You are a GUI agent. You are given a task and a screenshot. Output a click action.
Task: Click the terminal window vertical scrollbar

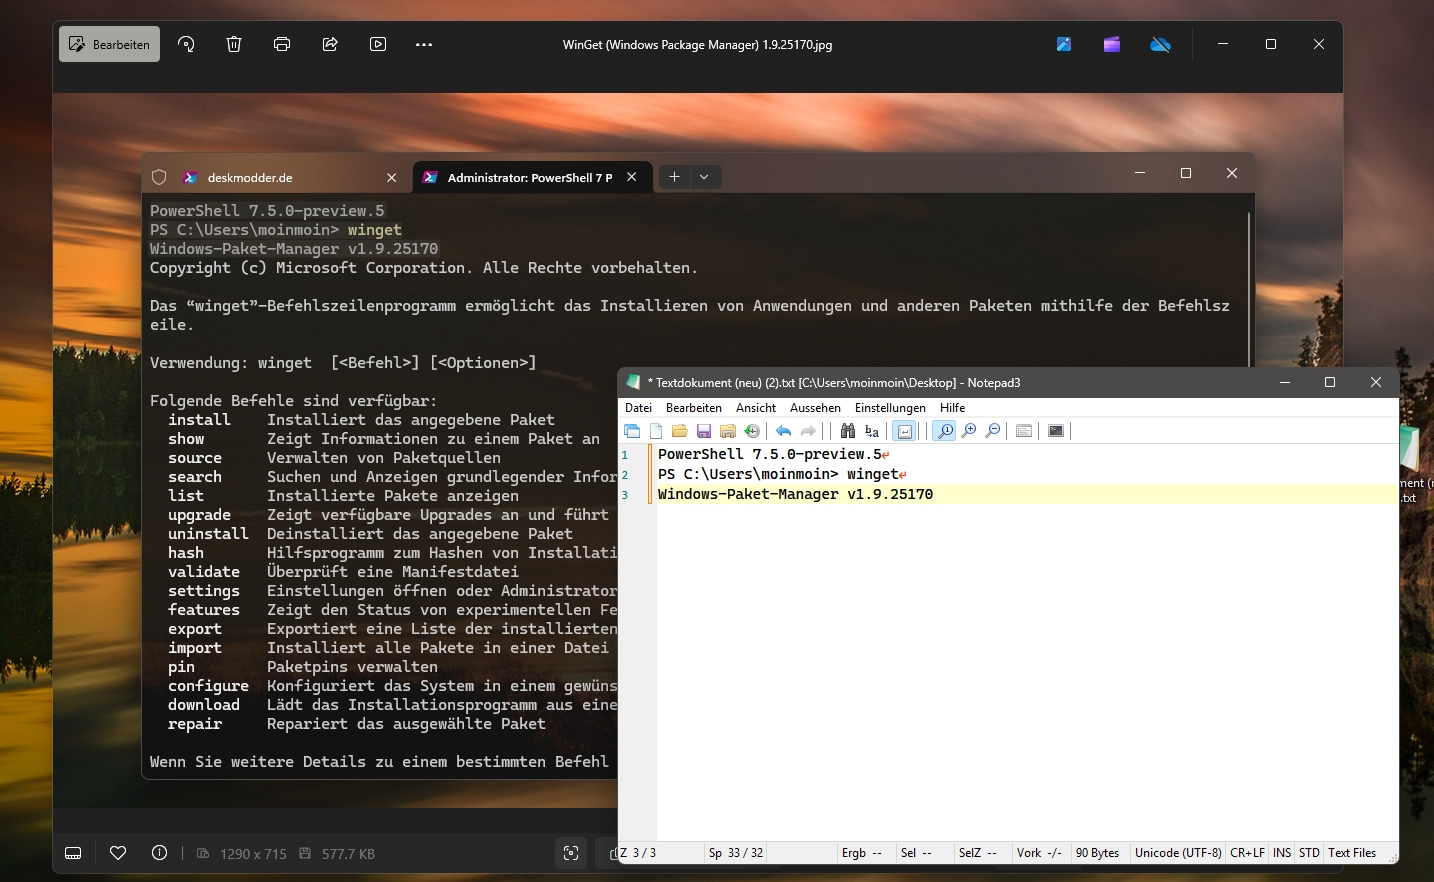[1249, 290]
